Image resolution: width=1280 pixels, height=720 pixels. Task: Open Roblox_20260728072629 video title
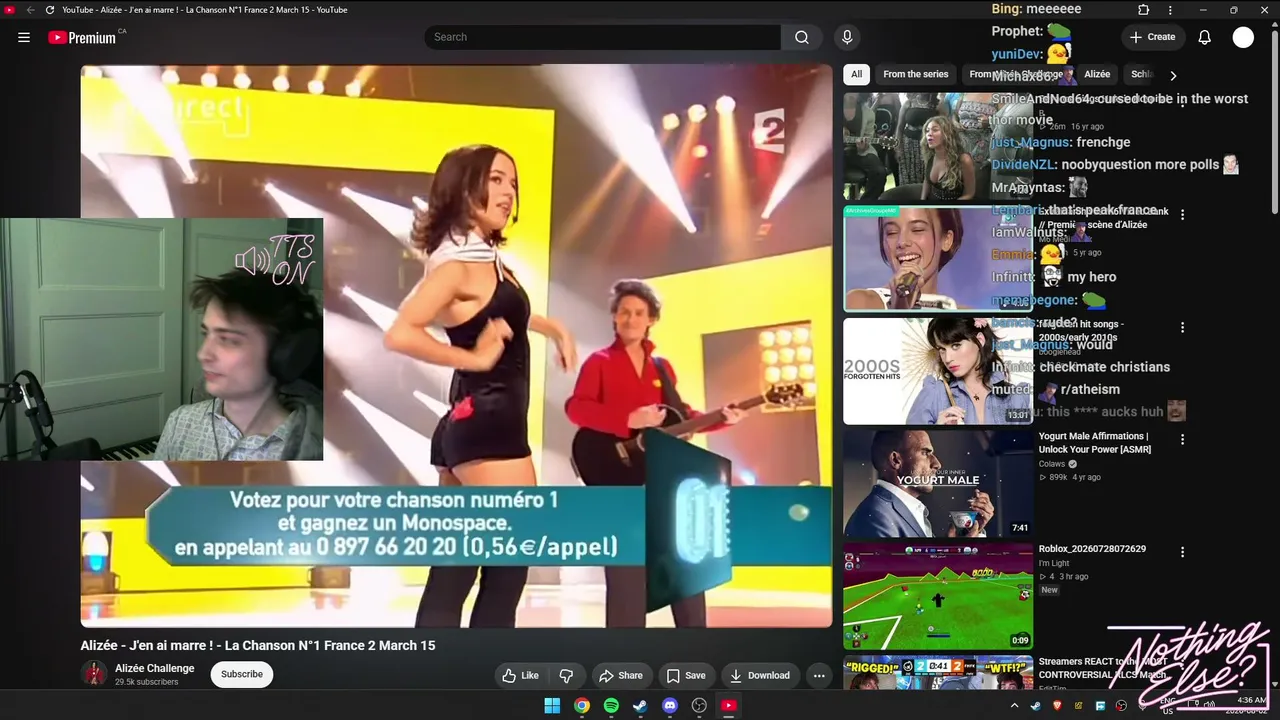click(1092, 549)
